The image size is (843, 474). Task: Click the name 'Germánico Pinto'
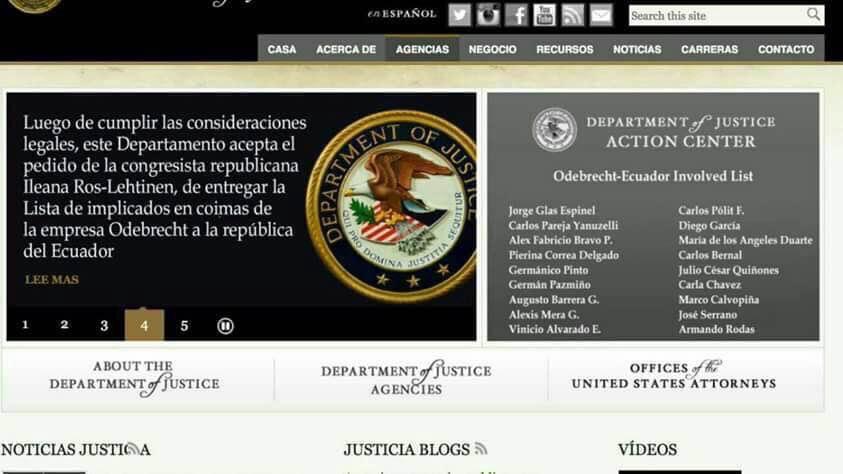pyautogui.click(x=548, y=270)
